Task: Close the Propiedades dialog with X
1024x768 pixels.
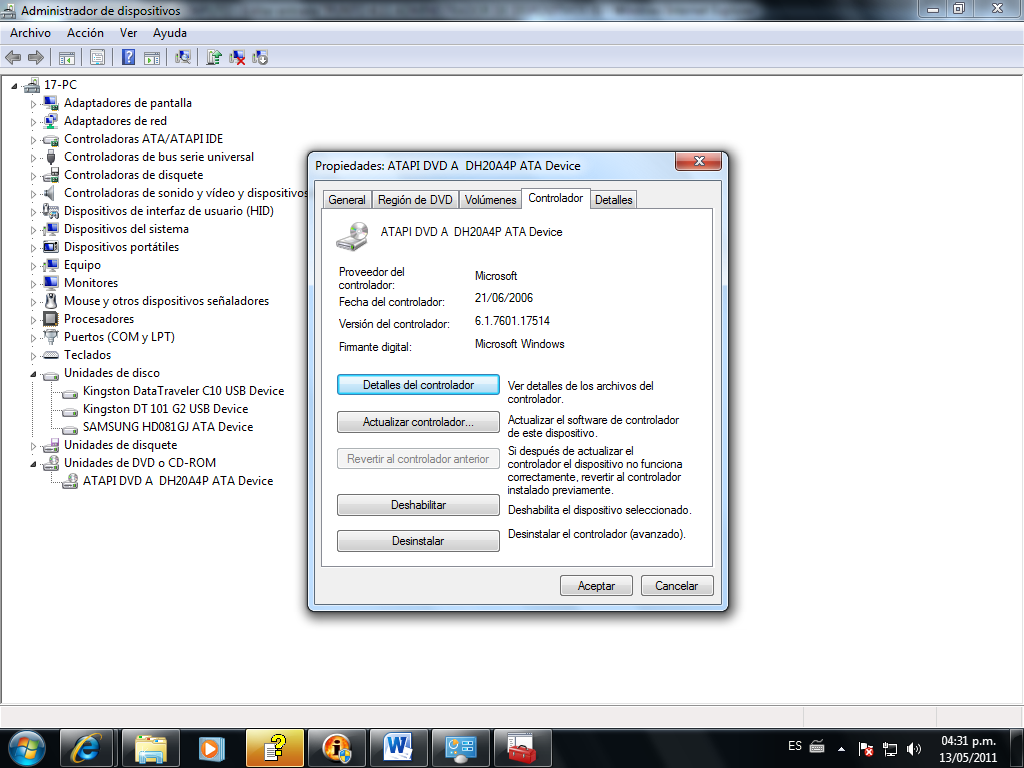Action: pyautogui.click(x=699, y=161)
